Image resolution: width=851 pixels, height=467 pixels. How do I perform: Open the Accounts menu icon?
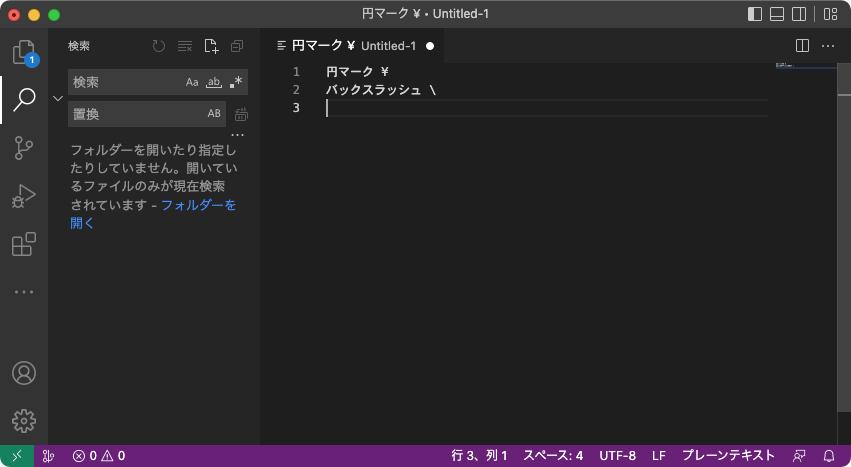[24, 373]
